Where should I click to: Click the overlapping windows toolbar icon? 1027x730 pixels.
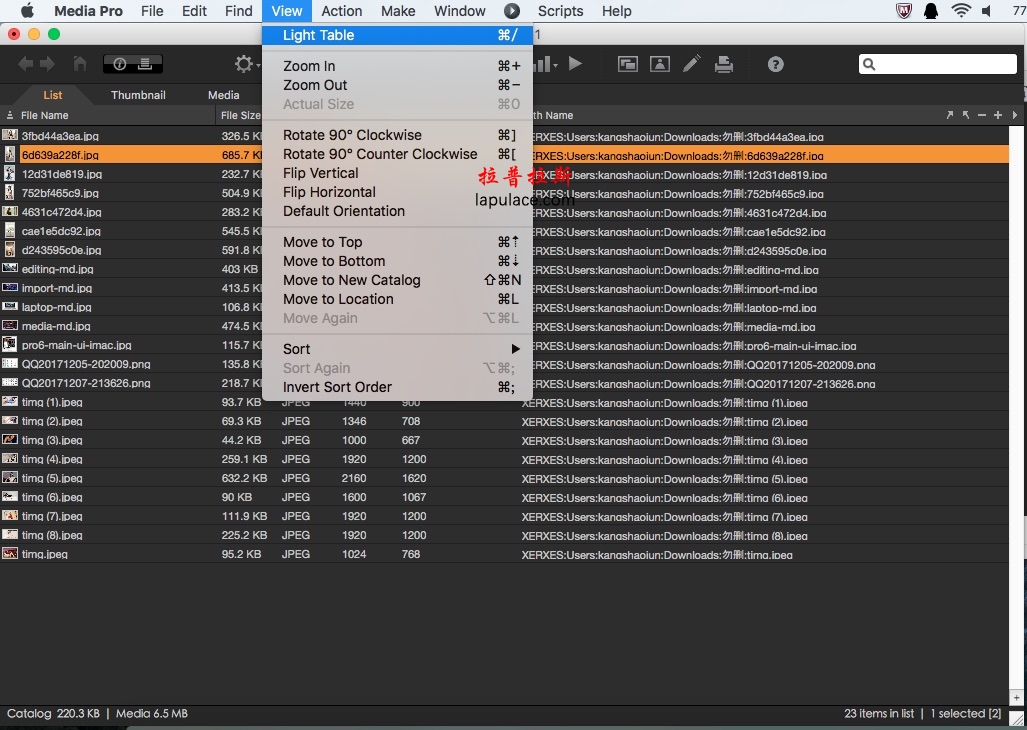pyautogui.click(x=627, y=64)
